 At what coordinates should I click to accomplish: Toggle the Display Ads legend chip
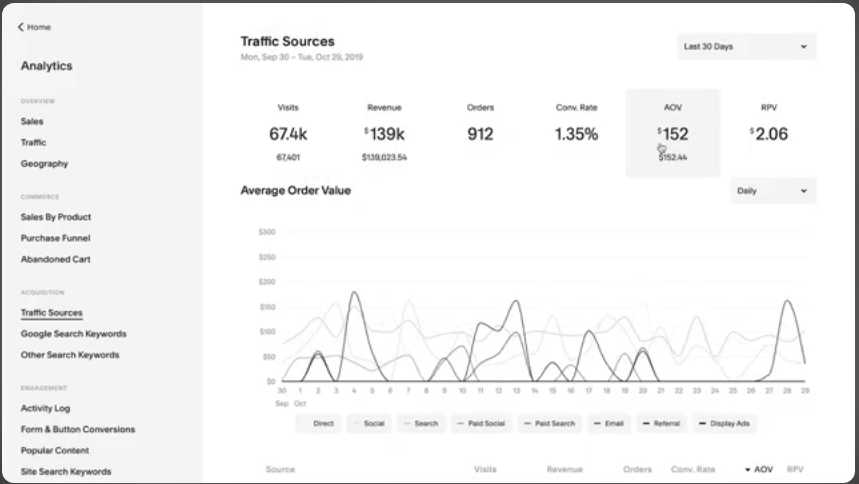click(x=723, y=423)
